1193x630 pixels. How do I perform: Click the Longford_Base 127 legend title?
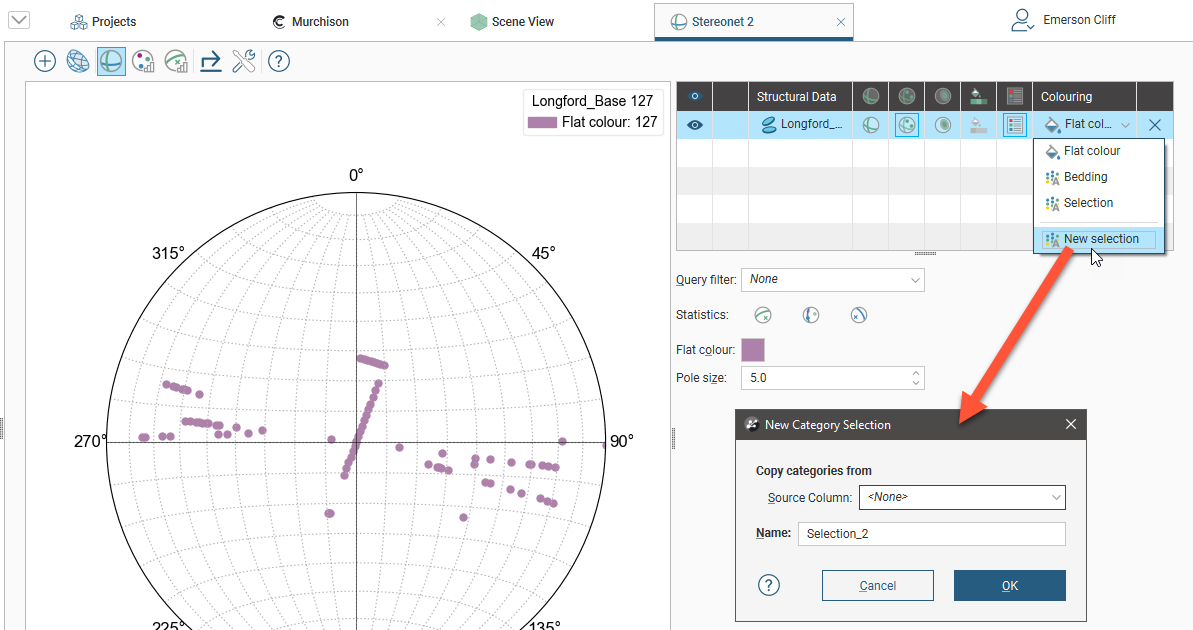point(593,101)
